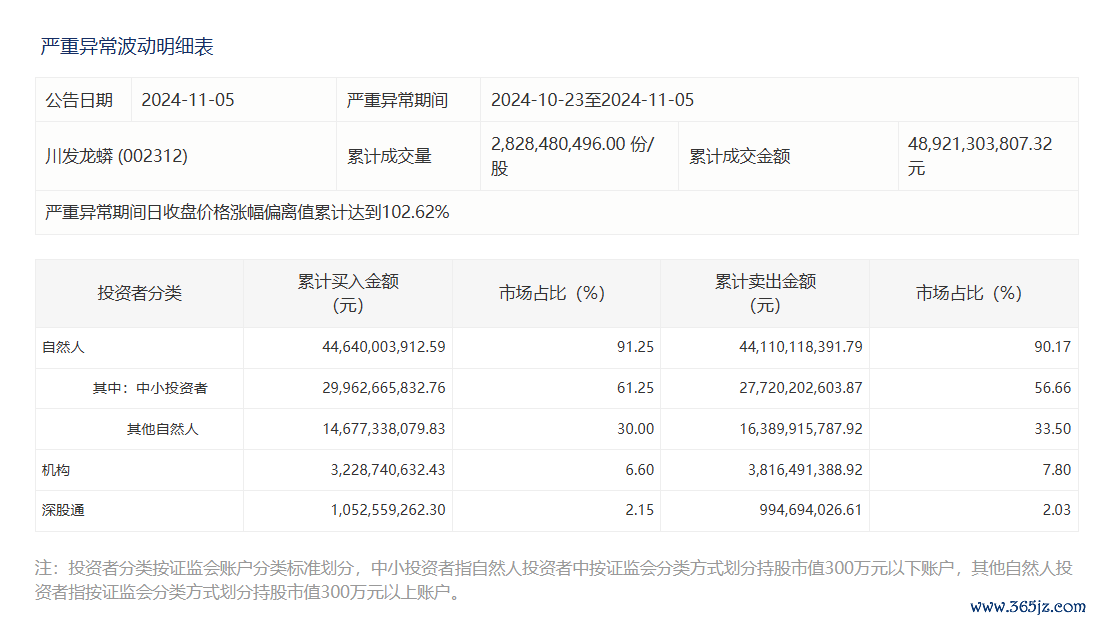Click sell amount 994,694,026.61
This screenshot has width=1093, height=622.
coord(811,510)
